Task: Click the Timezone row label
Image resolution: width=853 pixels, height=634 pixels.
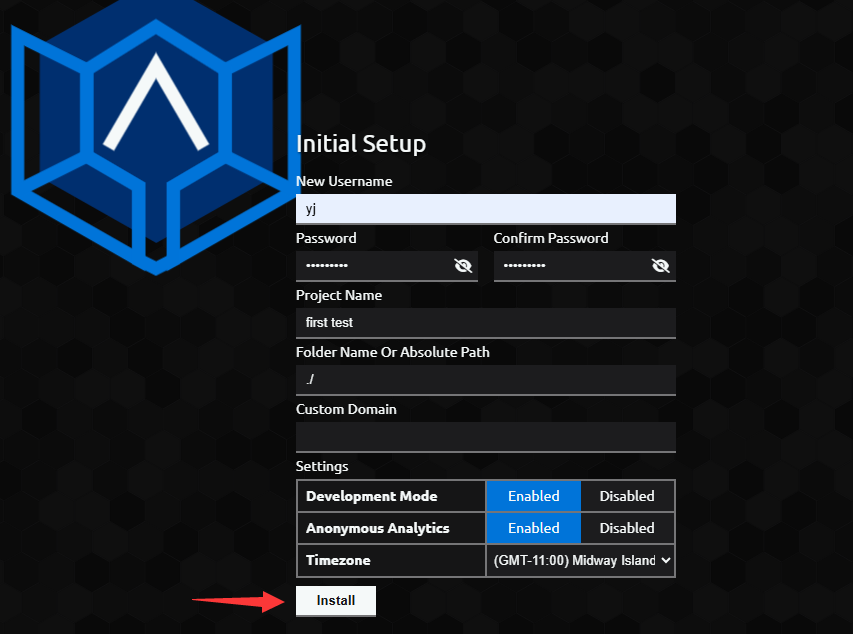Action: click(338, 560)
